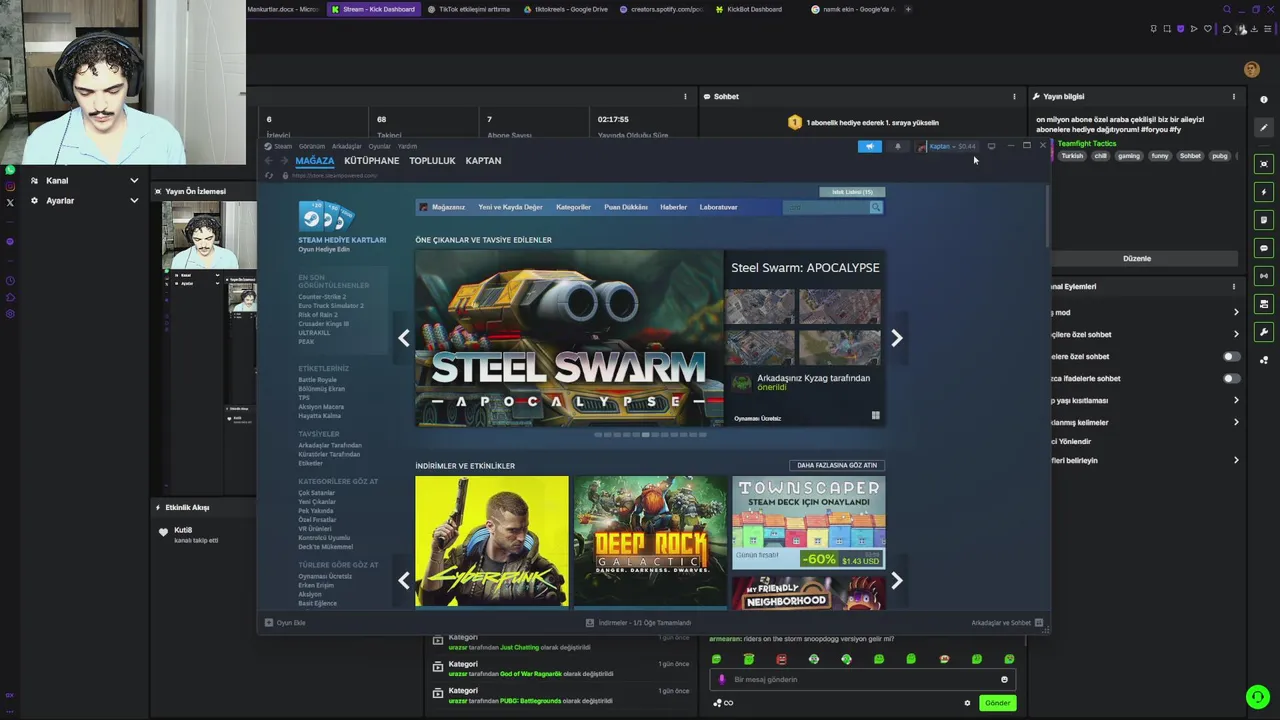Show next featured game with right arrow
This screenshot has height=720, width=1280.
click(x=897, y=338)
